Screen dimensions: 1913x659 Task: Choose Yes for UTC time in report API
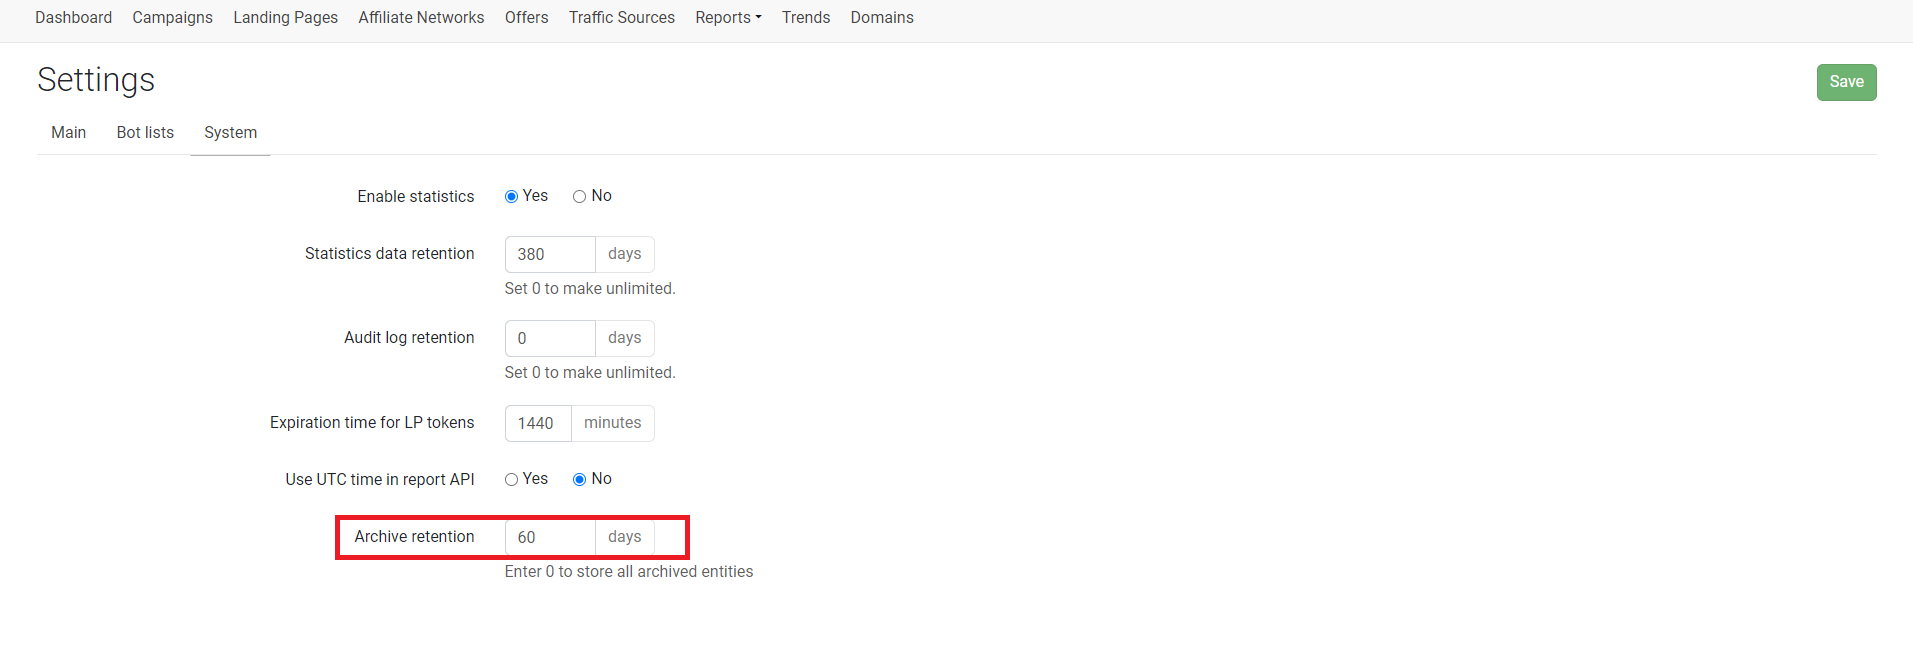tap(511, 480)
